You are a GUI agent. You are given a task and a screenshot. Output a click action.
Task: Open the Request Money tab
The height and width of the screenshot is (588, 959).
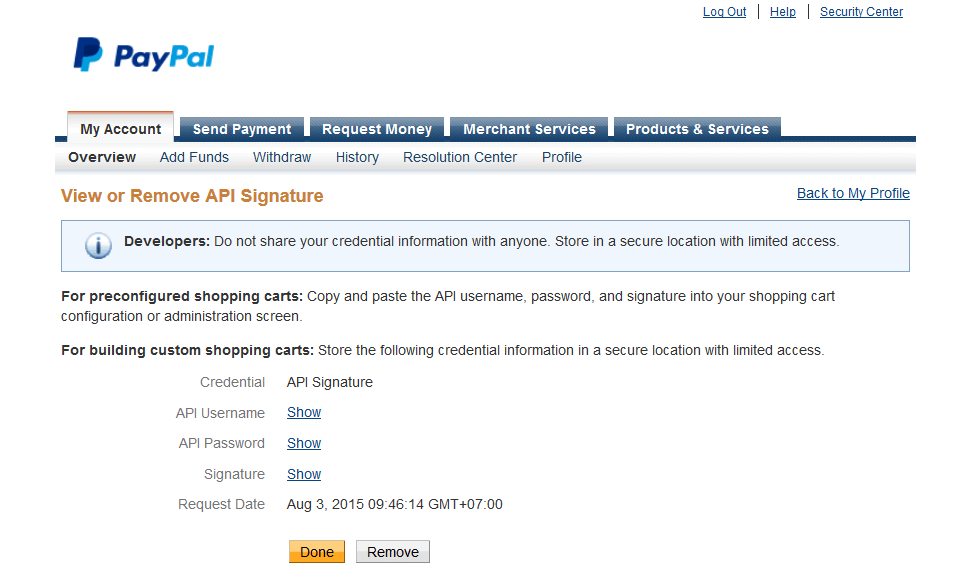coord(377,129)
